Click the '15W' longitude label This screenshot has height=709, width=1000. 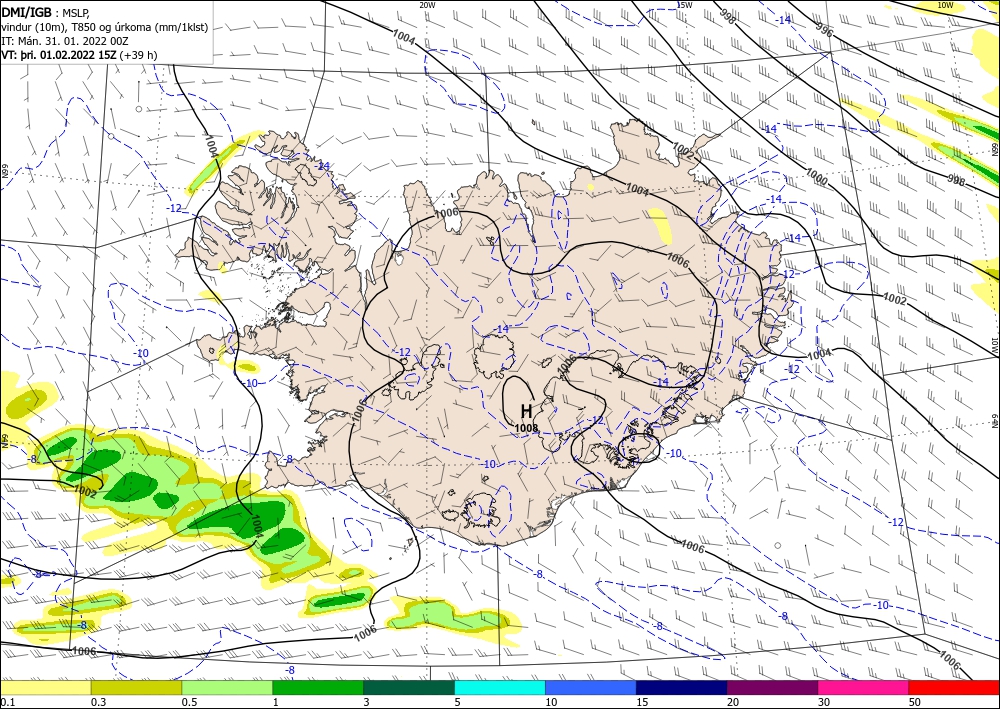(684, 5)
